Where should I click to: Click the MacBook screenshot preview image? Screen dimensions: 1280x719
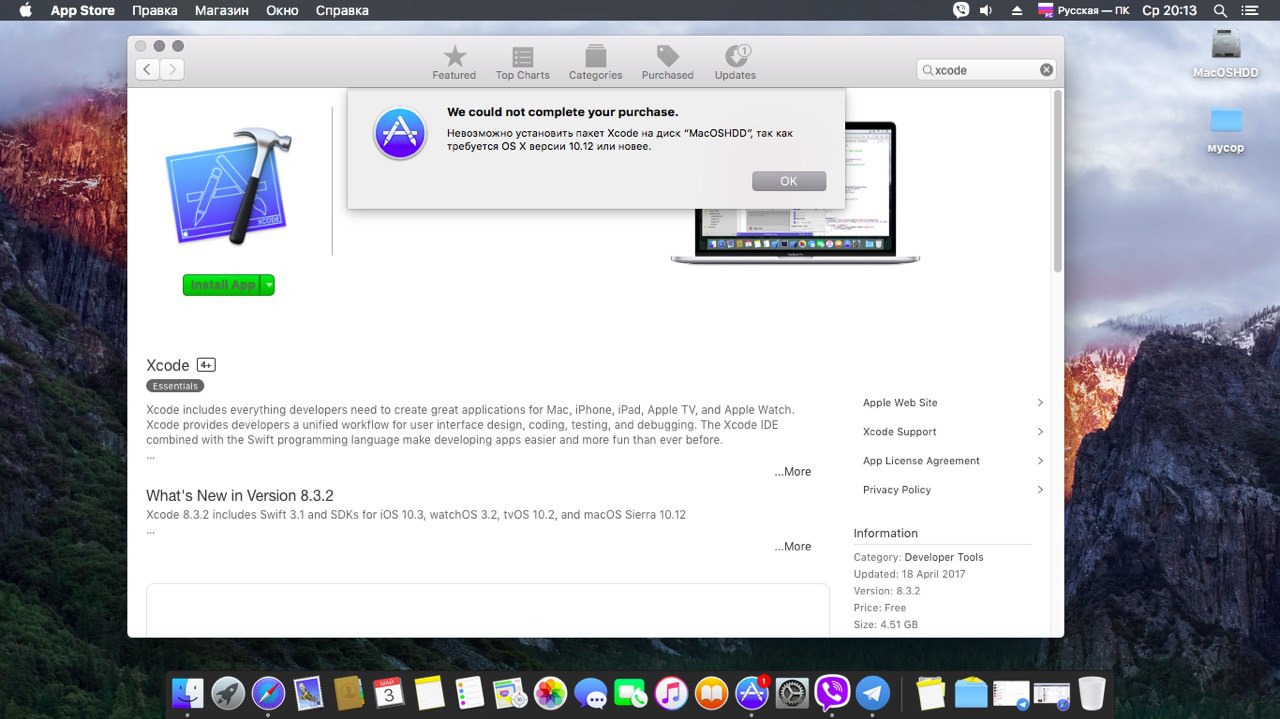[x=795, y=193]
